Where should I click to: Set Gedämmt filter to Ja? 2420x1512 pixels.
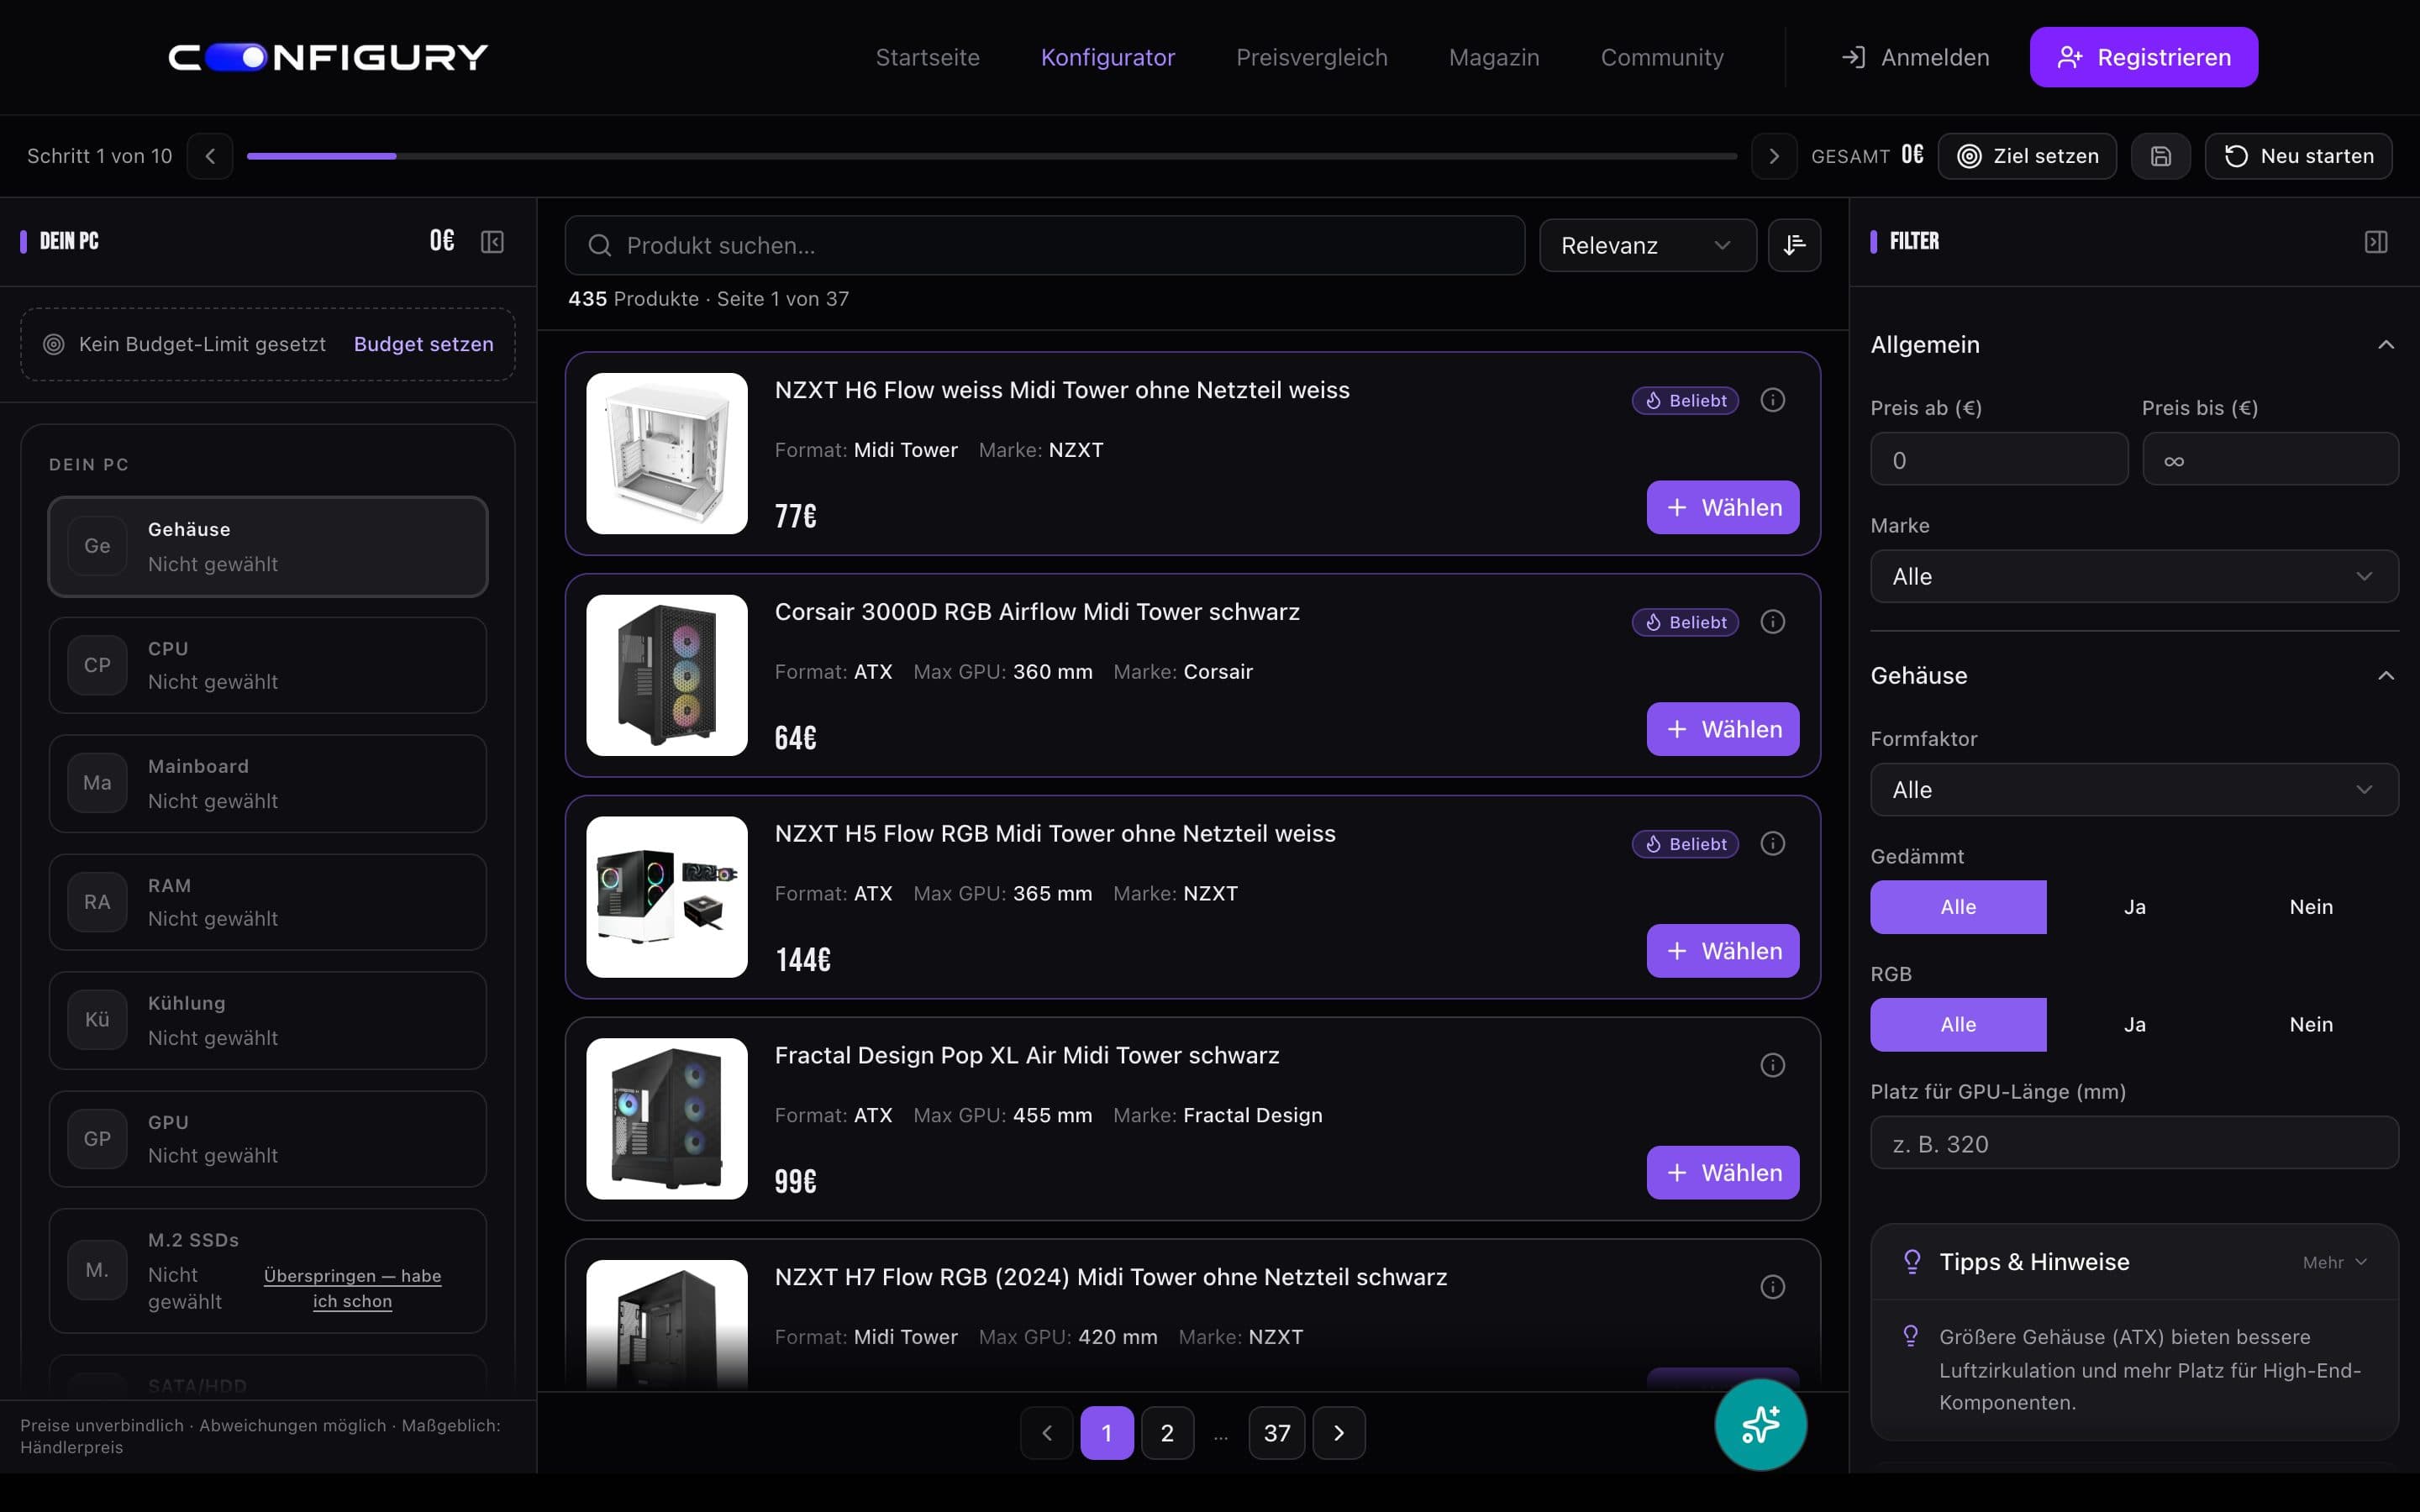(x=2134, y=907)
